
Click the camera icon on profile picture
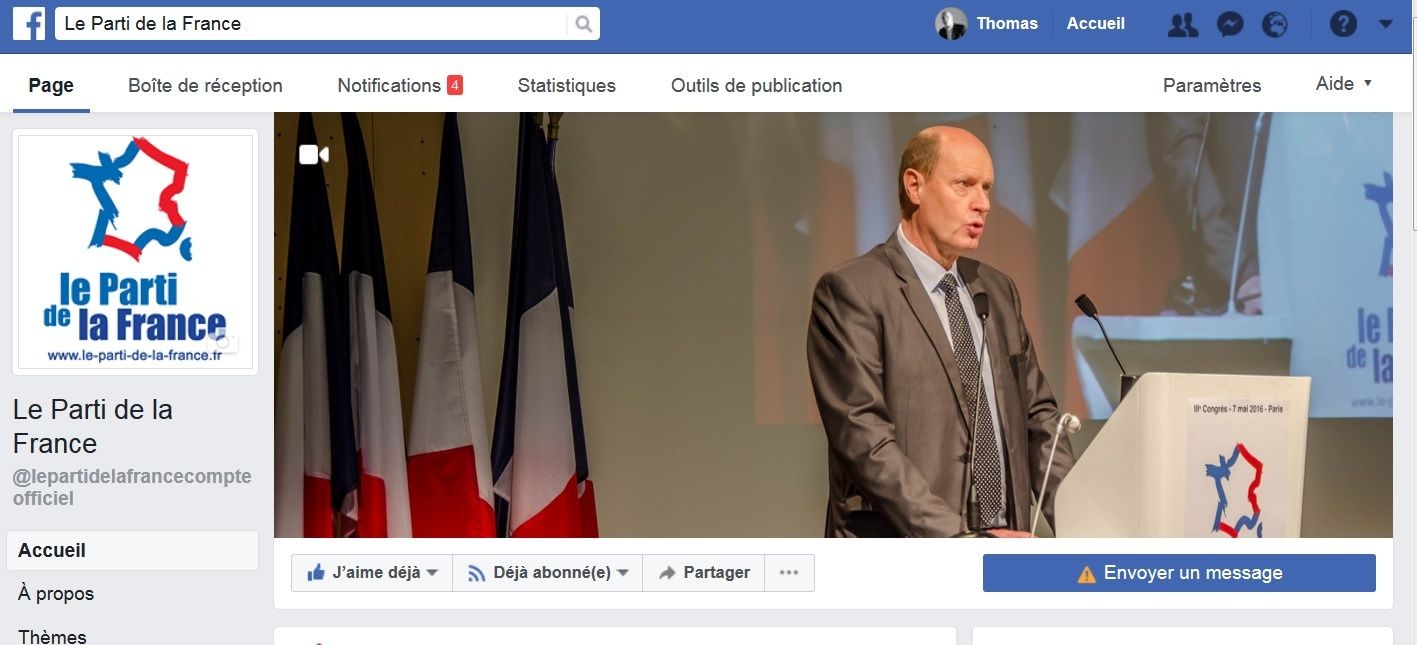[x=224, y=343]
